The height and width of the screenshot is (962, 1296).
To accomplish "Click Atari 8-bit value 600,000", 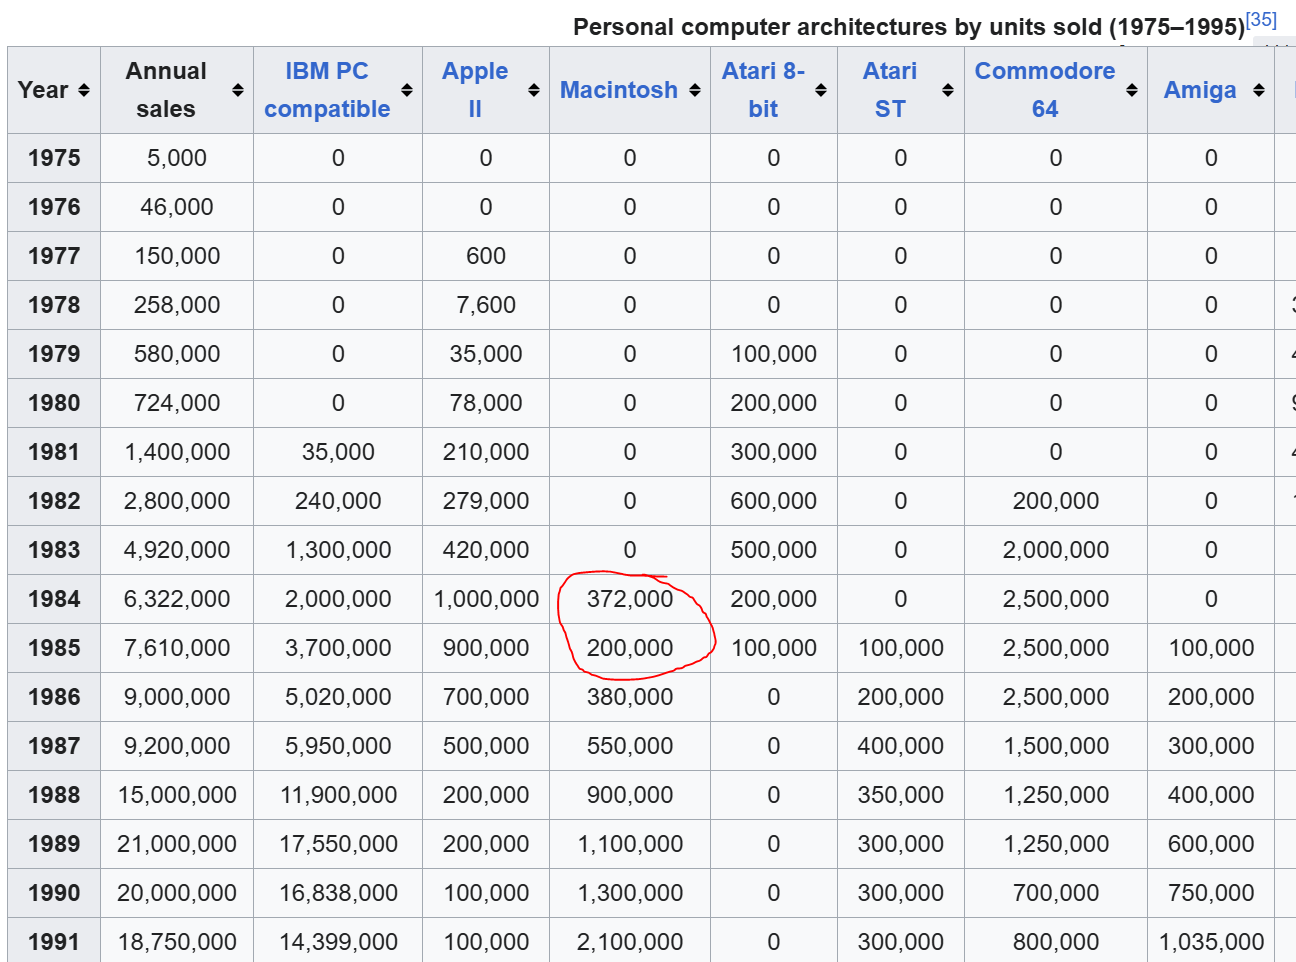I will pyautogui.click(x=774, y=501).
